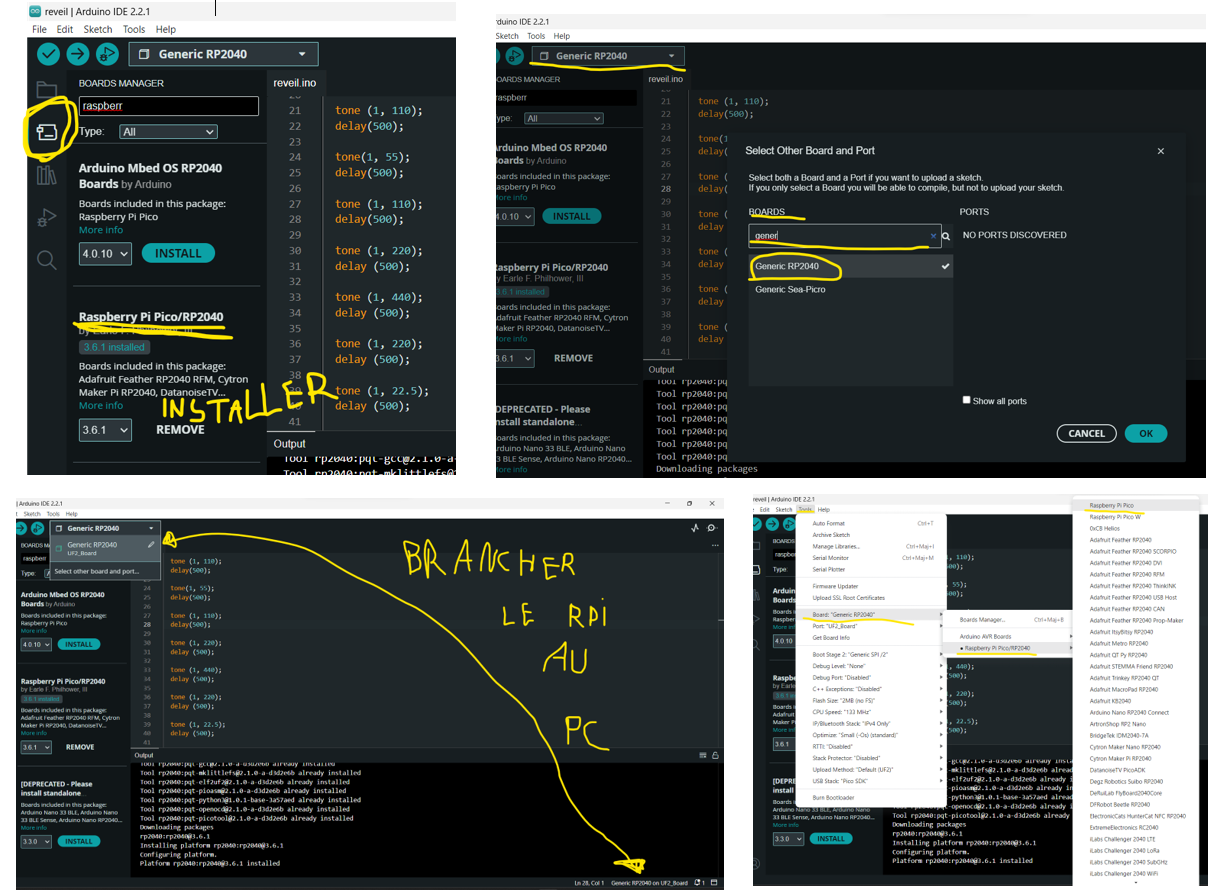1216x893 pixels.
Task: Toggle the output lock icon in bottom-left Output panel
Action: click(x=715, y=755)
